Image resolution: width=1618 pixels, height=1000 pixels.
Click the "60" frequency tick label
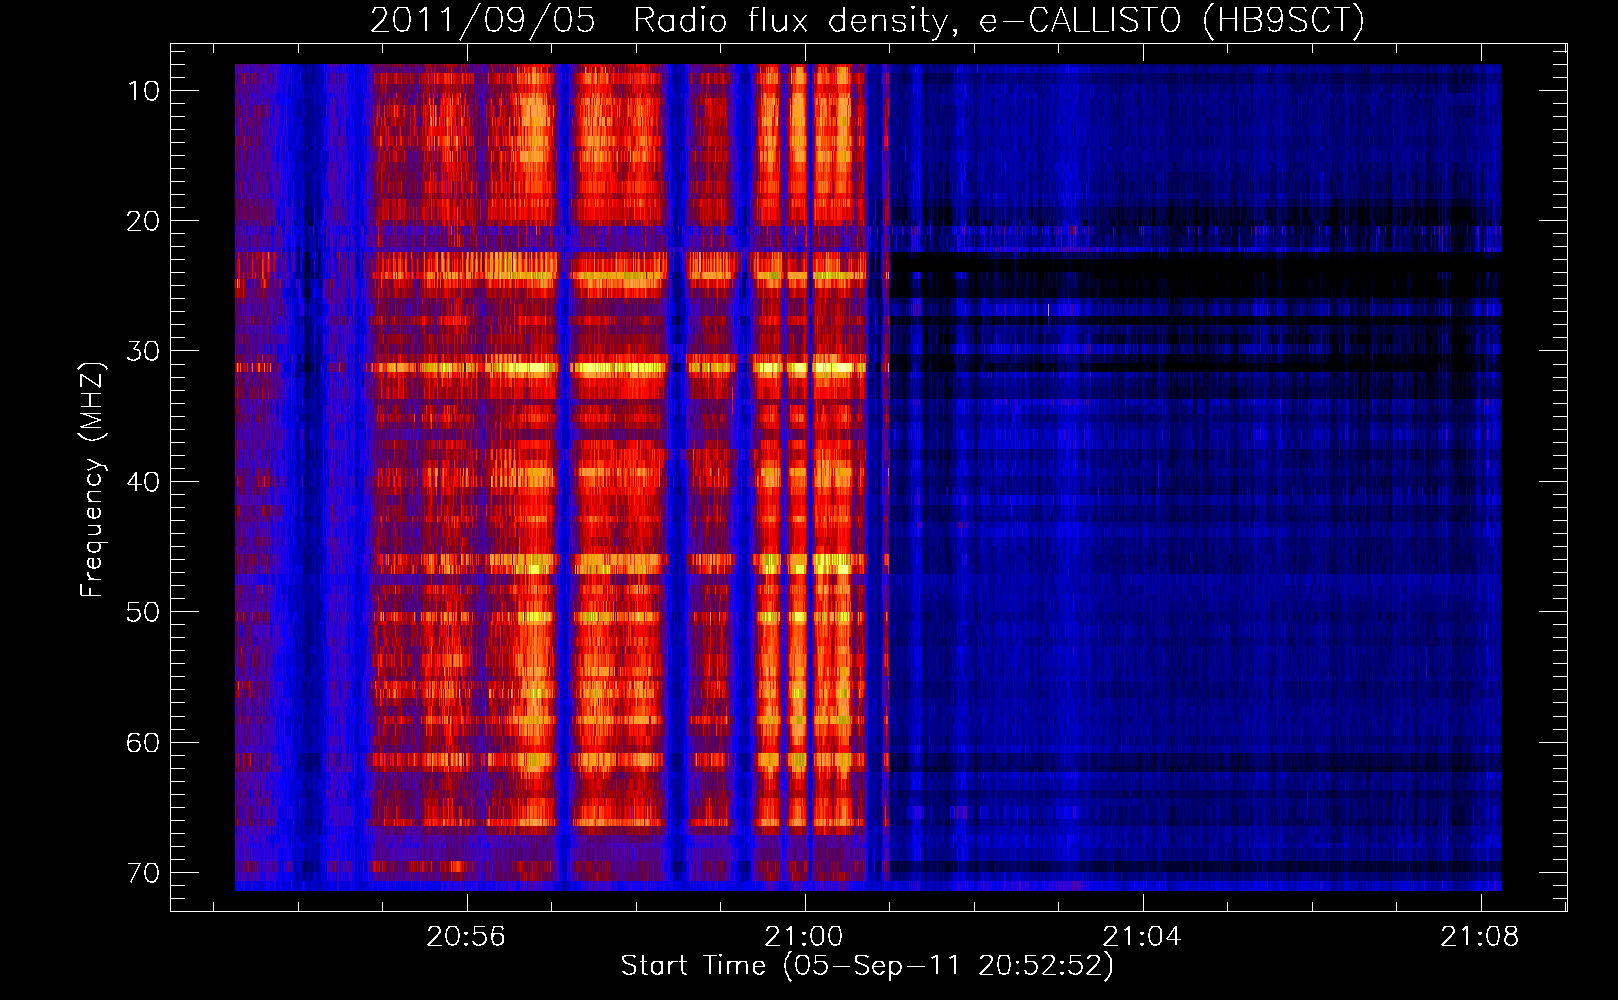[x=143, y=743]
